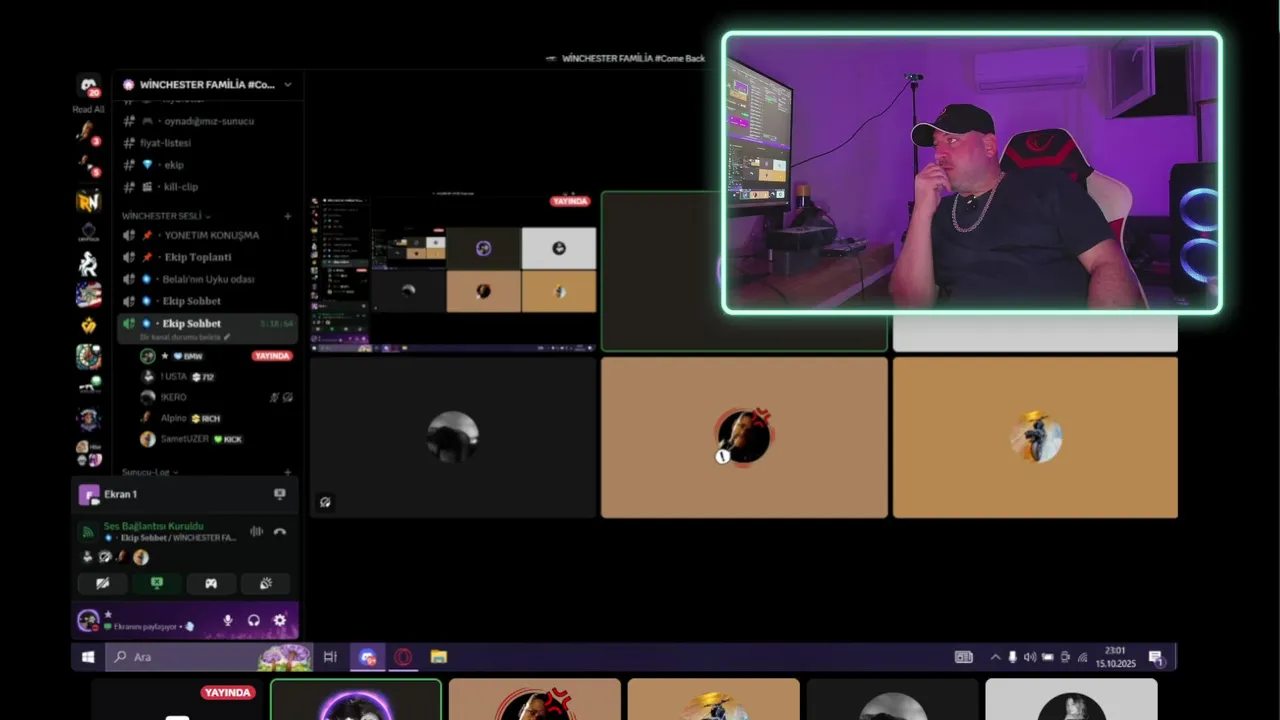Click the Ses Bağlantısı Kuruldu status text
This screenshot has width=1280, height=720.
[154, 526]
